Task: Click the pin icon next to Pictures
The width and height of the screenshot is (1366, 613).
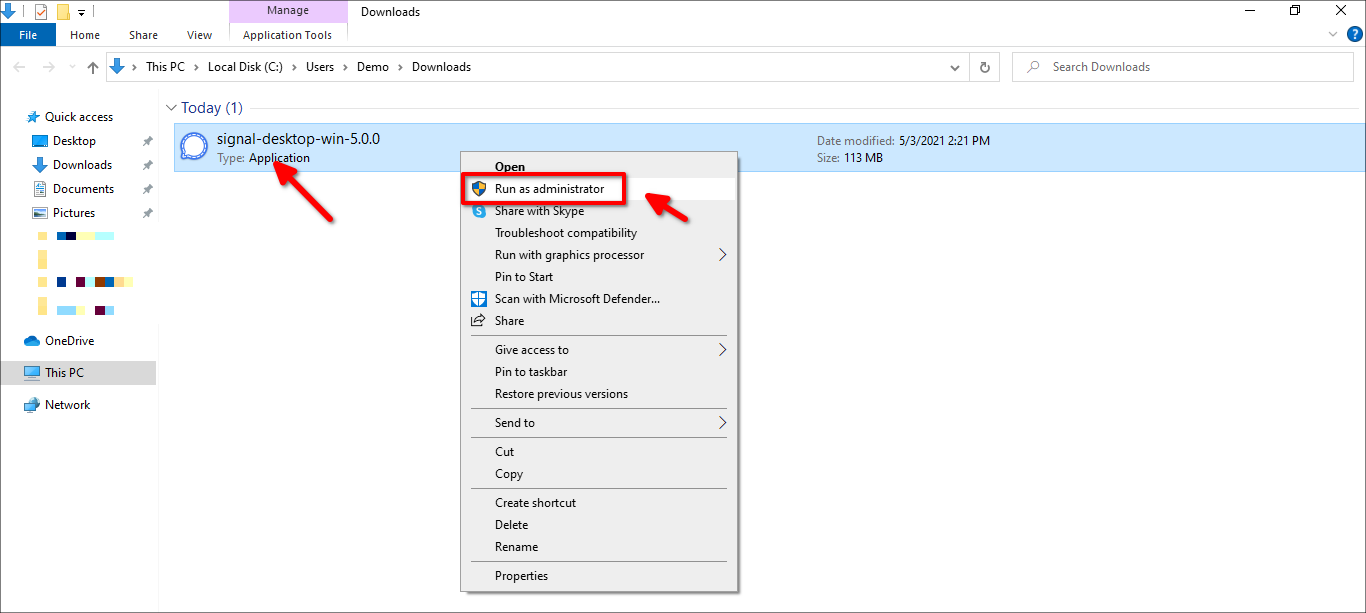Action: pyautogui.click(x=148, y=213)
